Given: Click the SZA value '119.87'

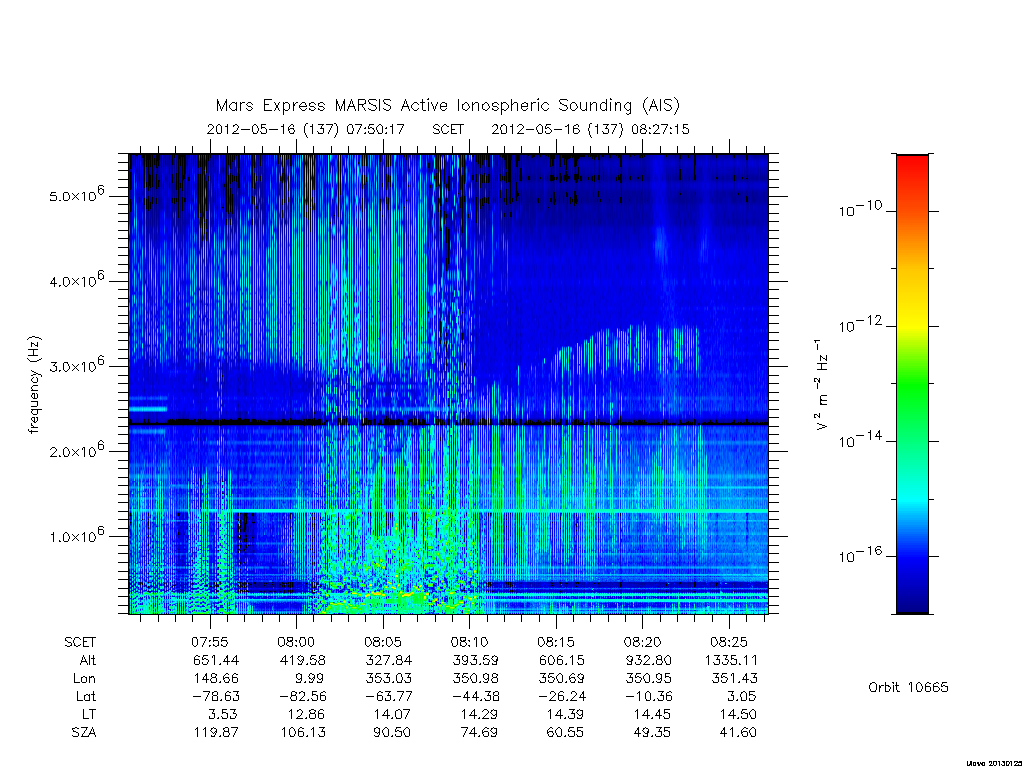Looking at the screenshot, I should point(216,733).
